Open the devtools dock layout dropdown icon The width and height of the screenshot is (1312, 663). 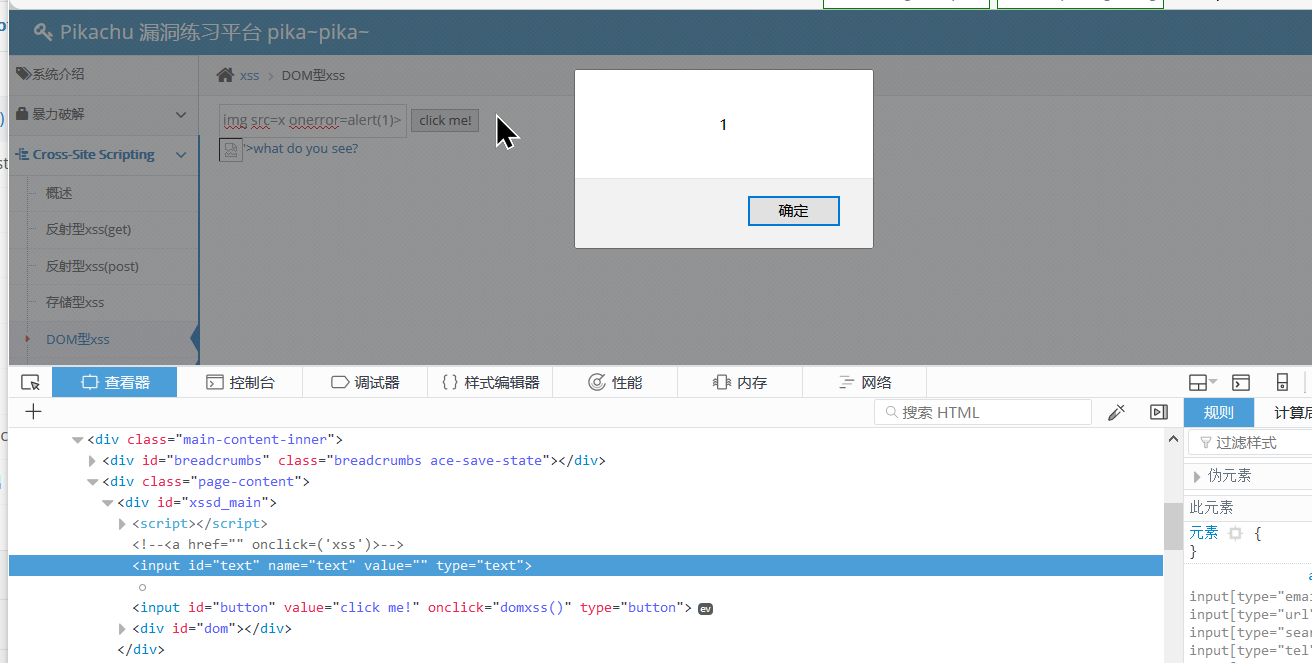click(1202, 382)
